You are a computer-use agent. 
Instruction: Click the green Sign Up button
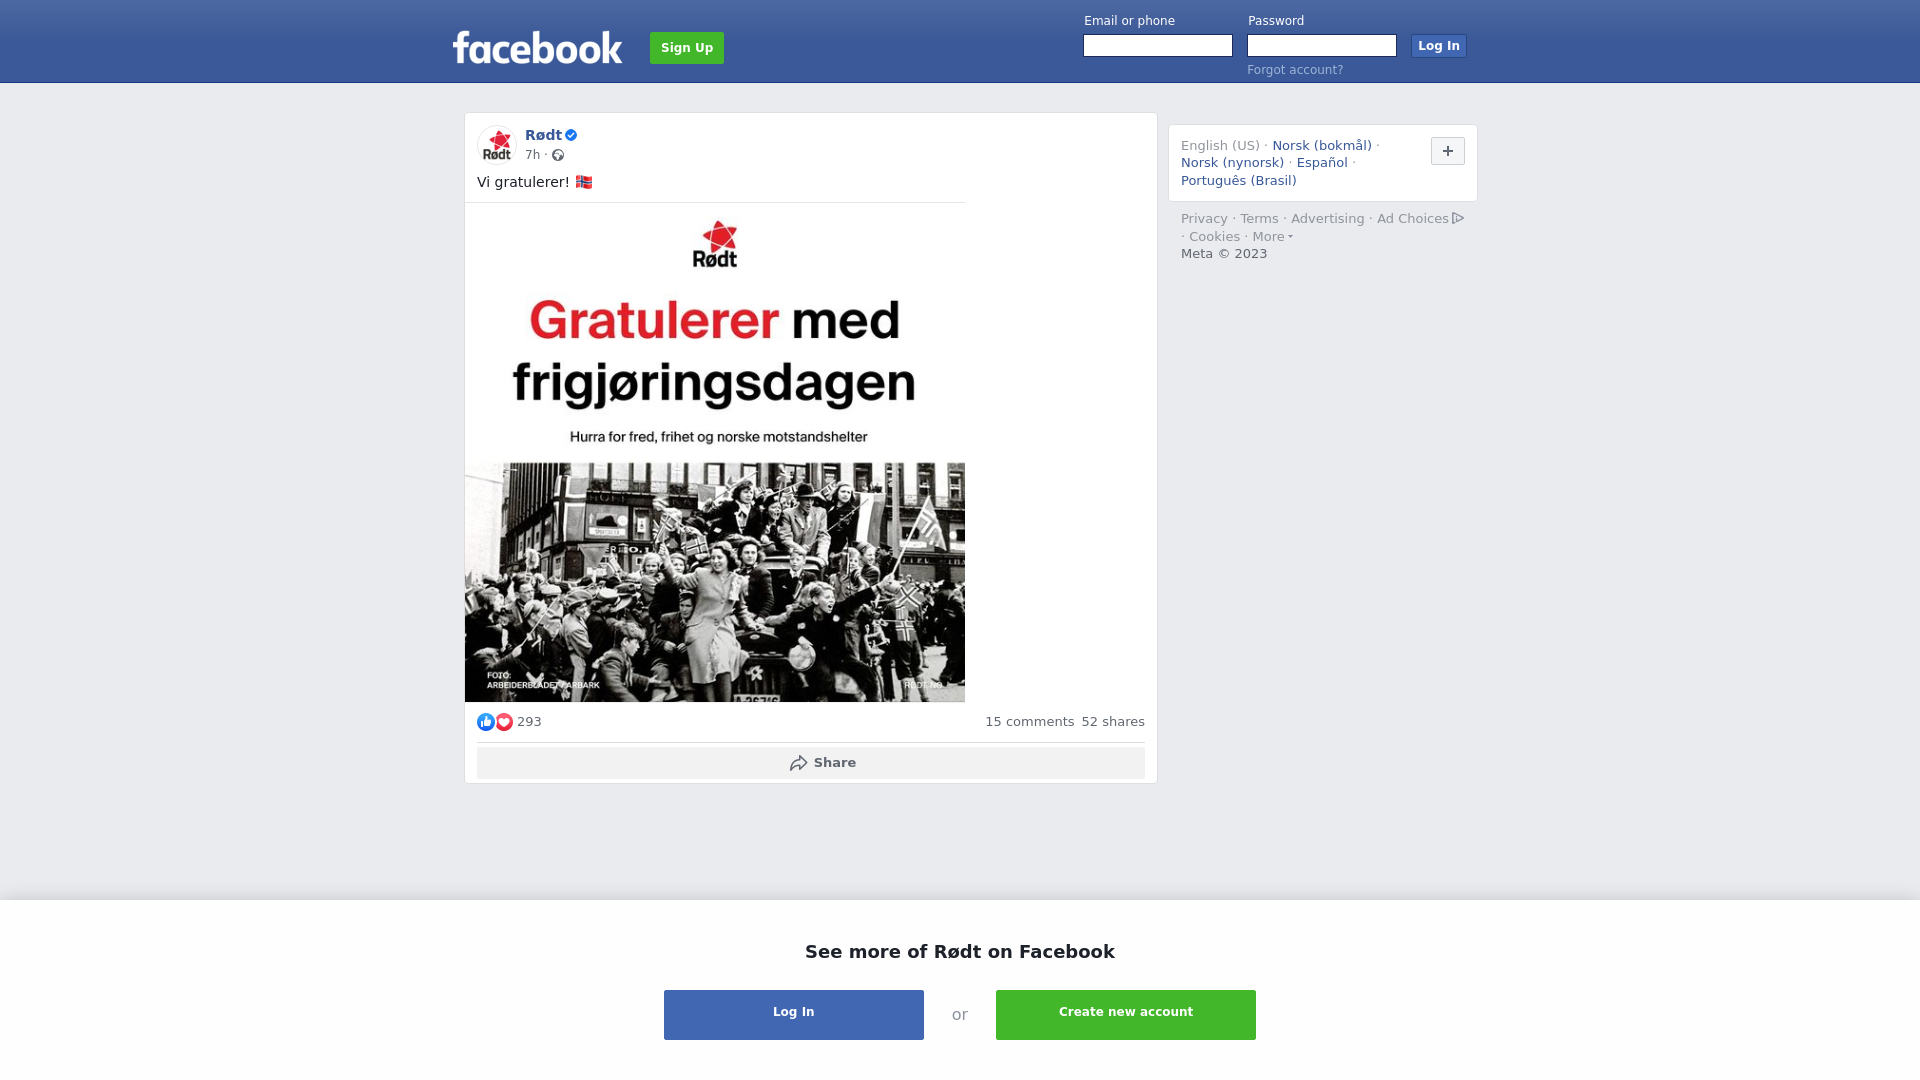pyautogui.click(x=687, y=48)
